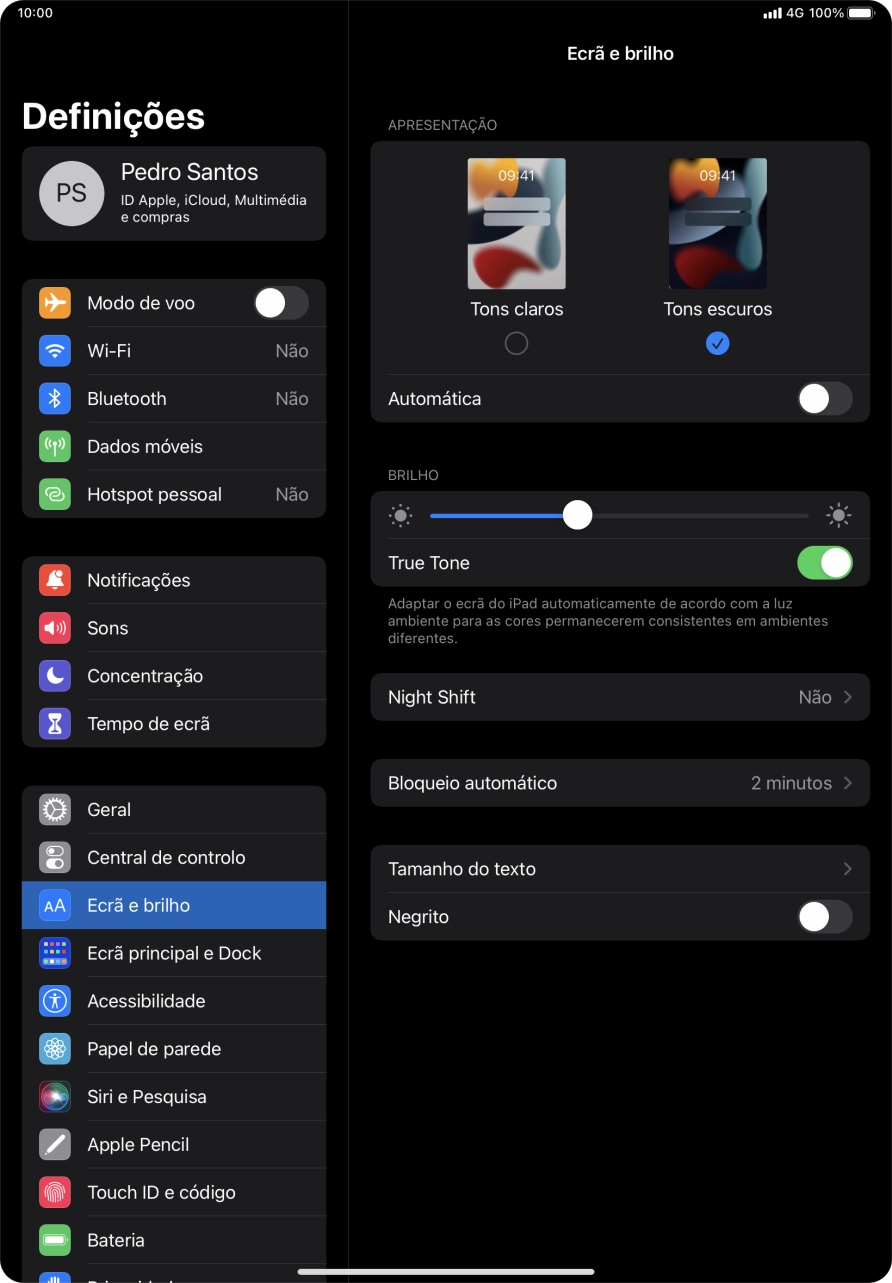Image resolution: width=892 pixels, height=1283 pixels.
Task: Disable the True Tone switch
Action: click(x=824, y=563)
